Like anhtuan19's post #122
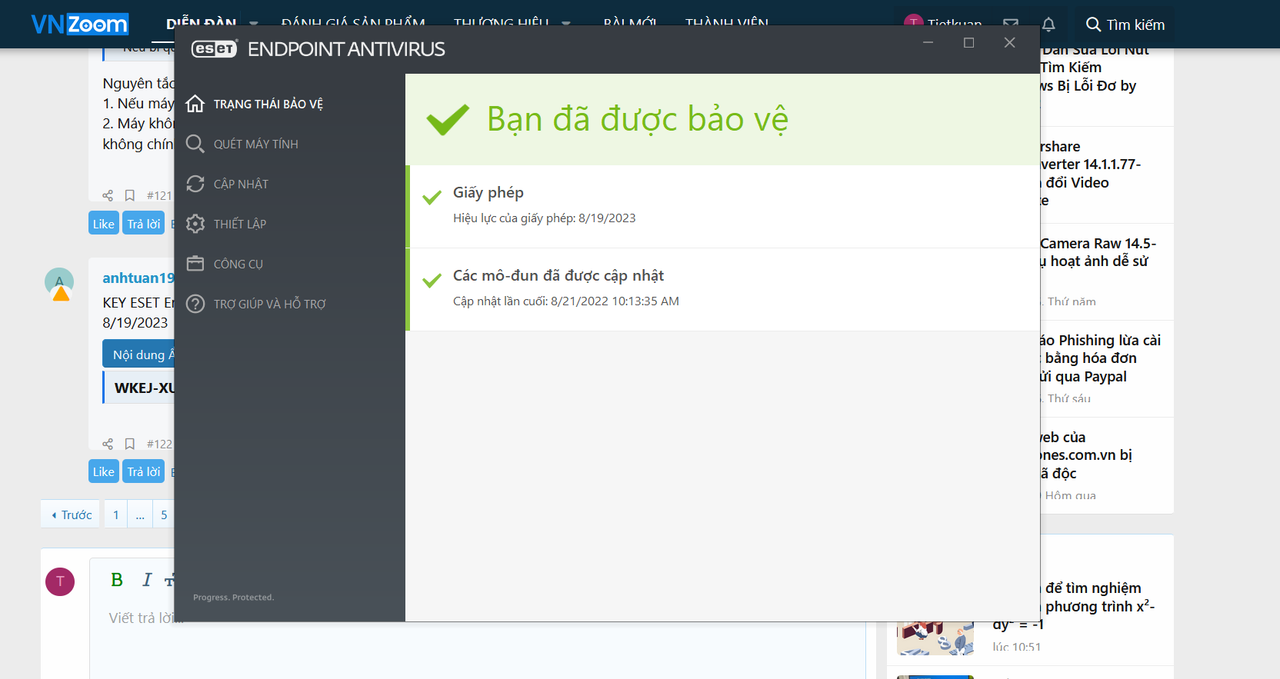The image size is (1280, 679). pyautogui.click(x=104, y=471)
